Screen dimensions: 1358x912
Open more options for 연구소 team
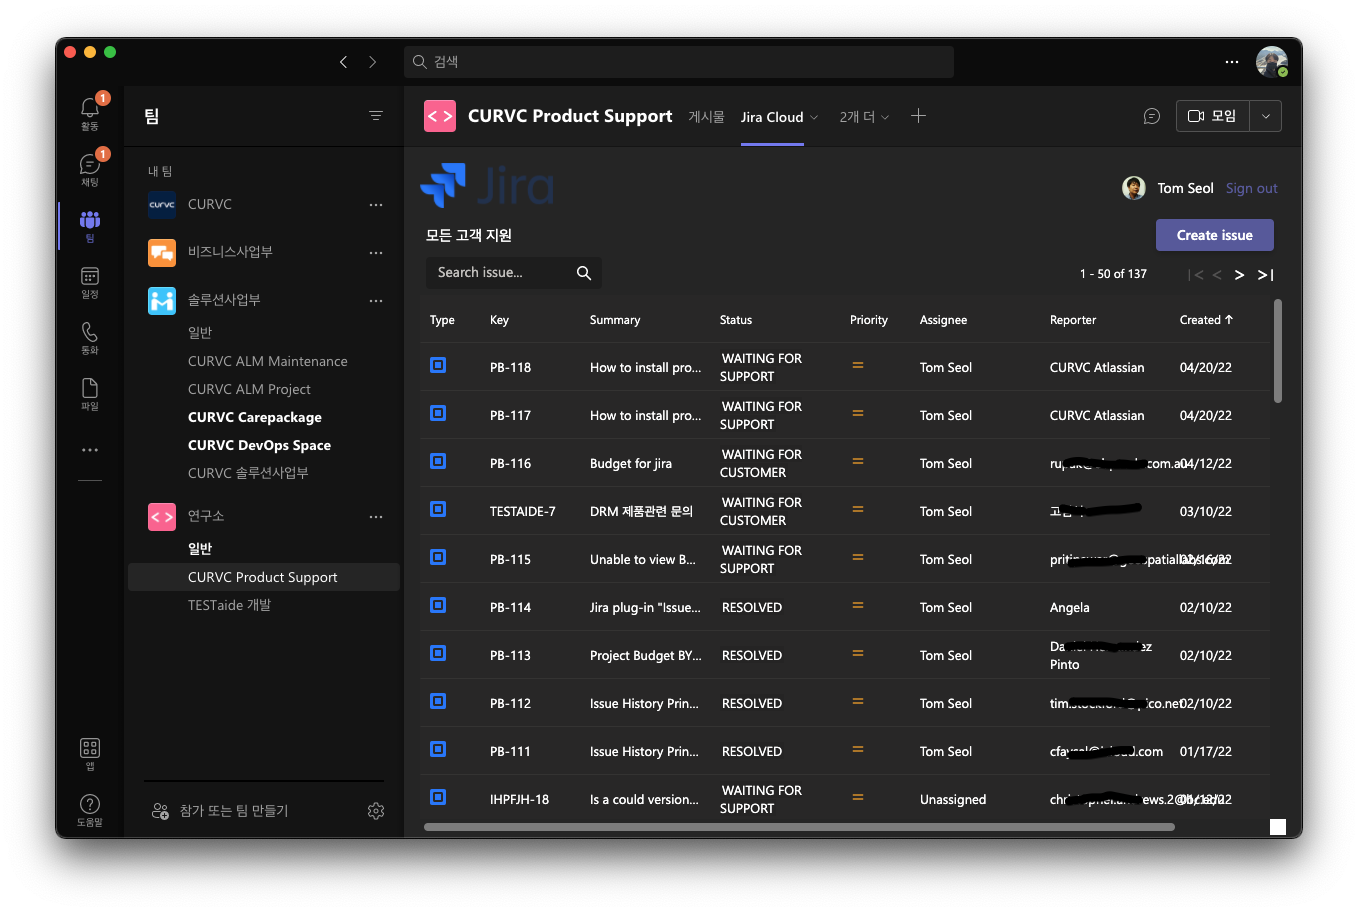376,516
